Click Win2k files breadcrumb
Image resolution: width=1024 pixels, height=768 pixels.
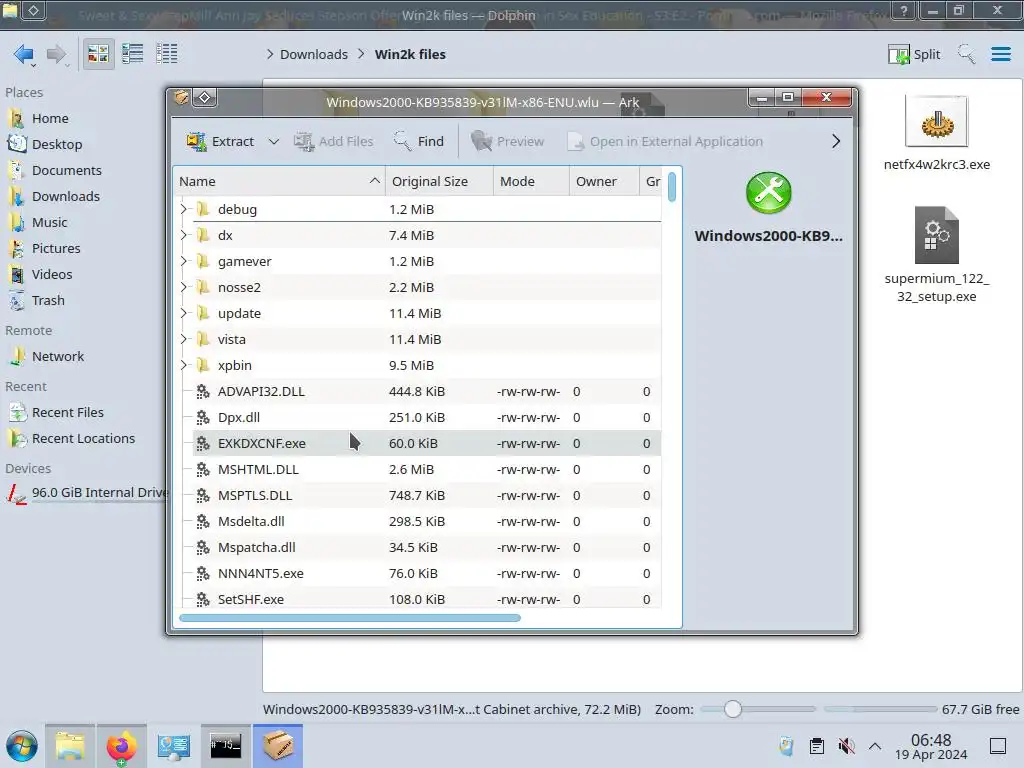coord(410,54)
